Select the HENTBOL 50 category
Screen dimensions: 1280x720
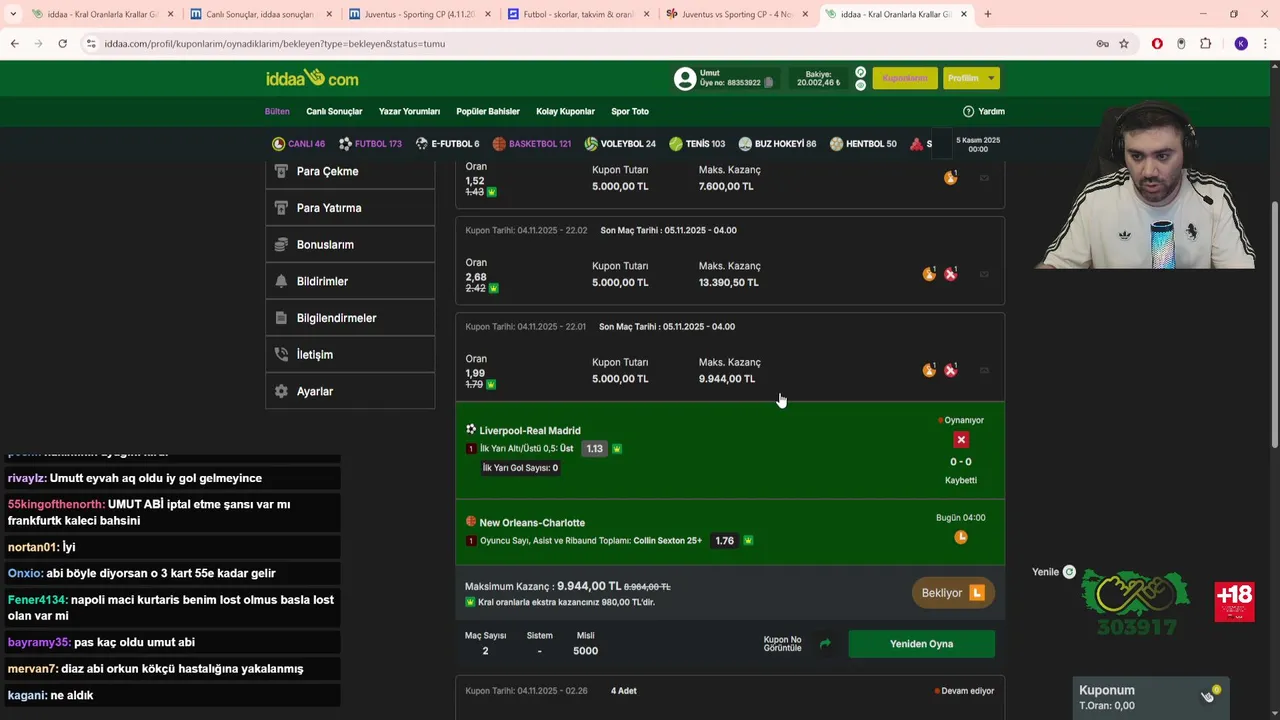click(863, 144)
